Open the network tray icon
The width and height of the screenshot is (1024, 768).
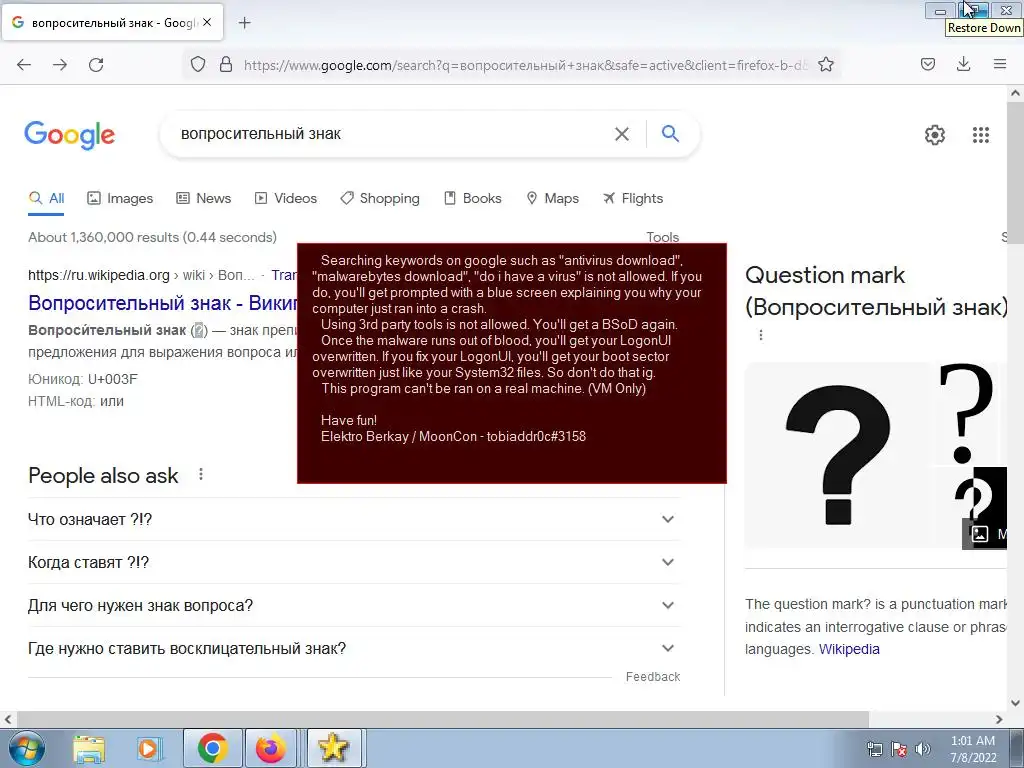(x=874, y=749)
